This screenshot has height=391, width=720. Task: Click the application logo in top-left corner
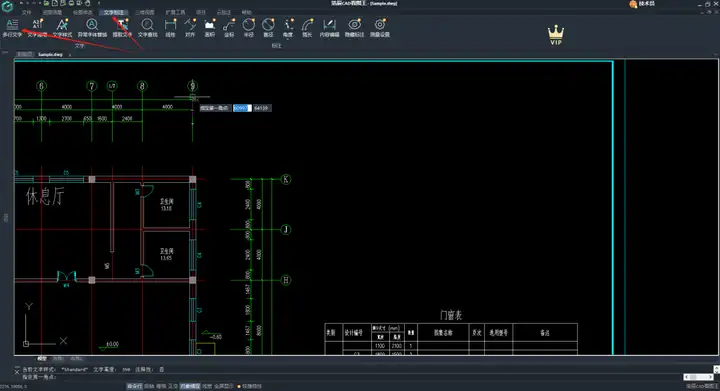click(7, 6)
